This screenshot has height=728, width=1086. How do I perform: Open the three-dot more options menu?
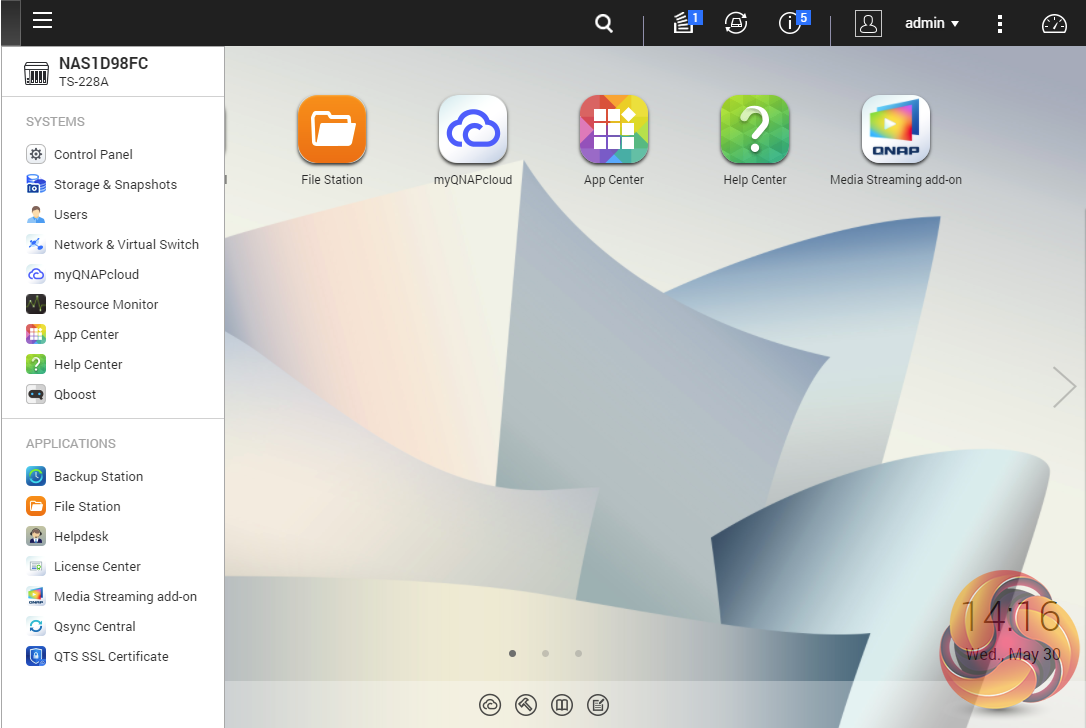tap(999, 24)
